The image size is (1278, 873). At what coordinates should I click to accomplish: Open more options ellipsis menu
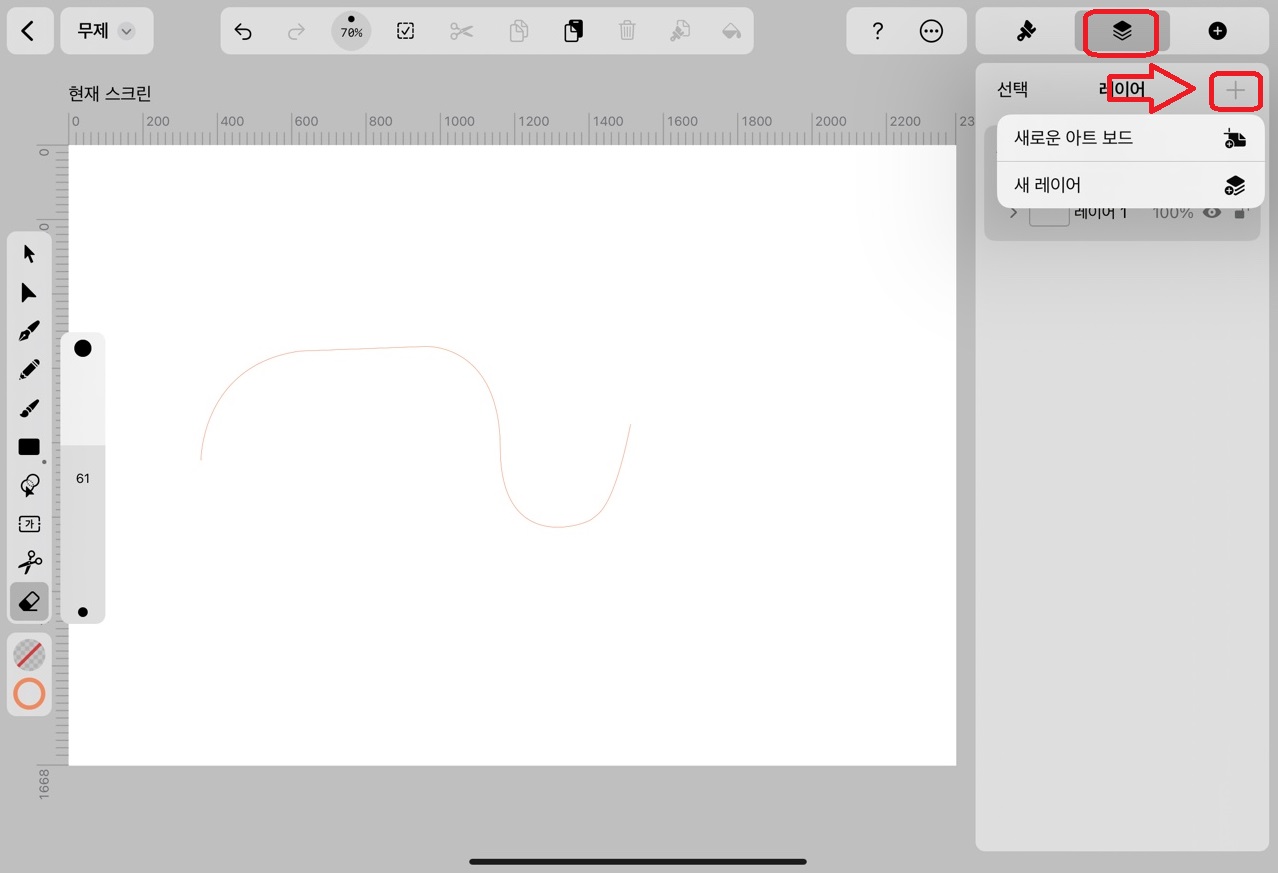click(x=931, y=32)
